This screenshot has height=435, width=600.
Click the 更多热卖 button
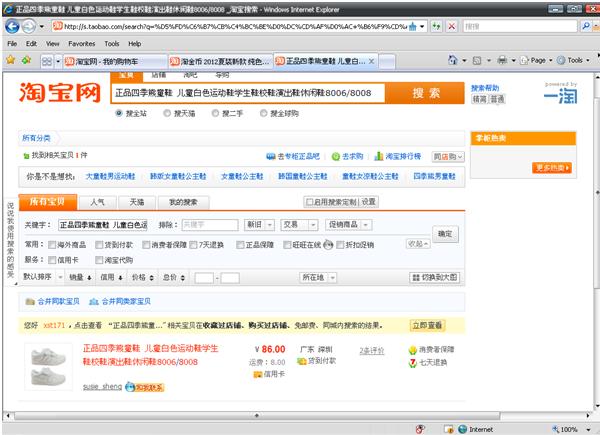tap(552, 168)
